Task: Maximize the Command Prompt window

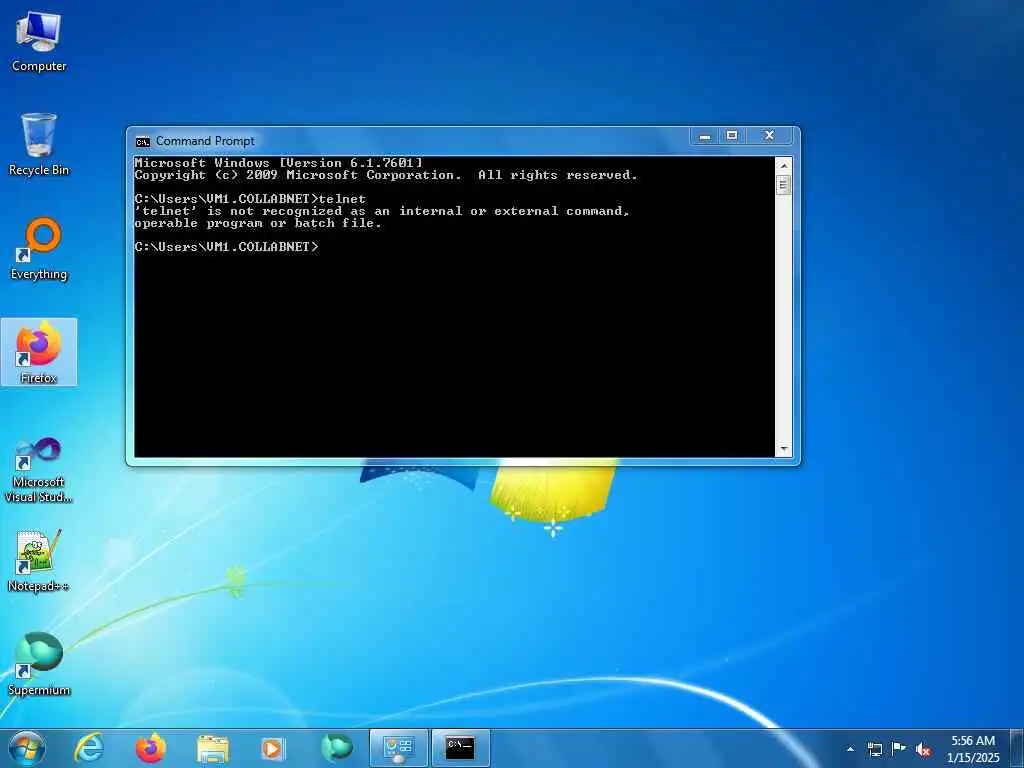Action: (x=732, y=136)
